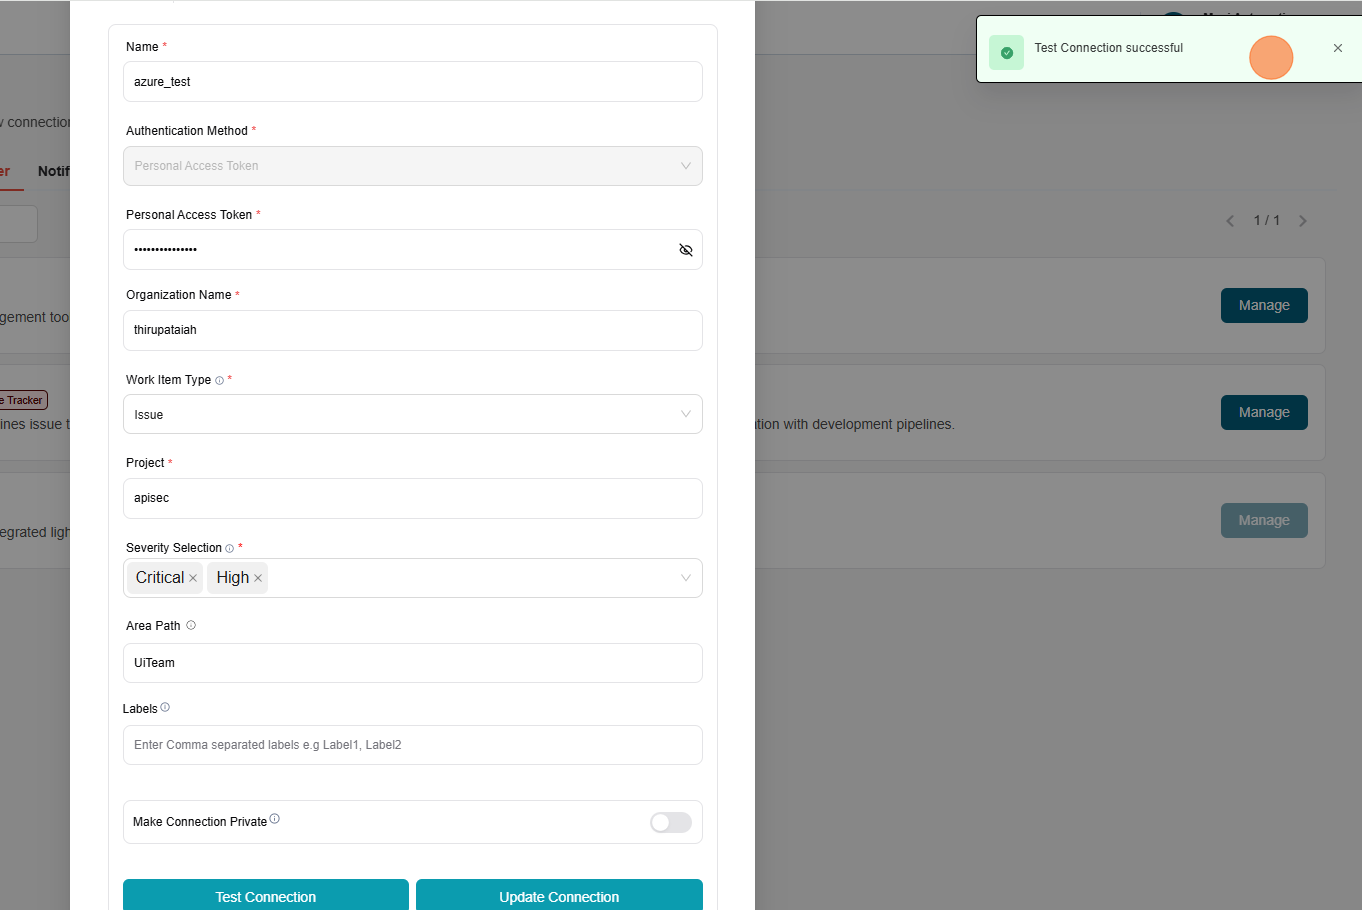Click the Update Connection button
This screenshot has width=1362, height=910.
559,896
